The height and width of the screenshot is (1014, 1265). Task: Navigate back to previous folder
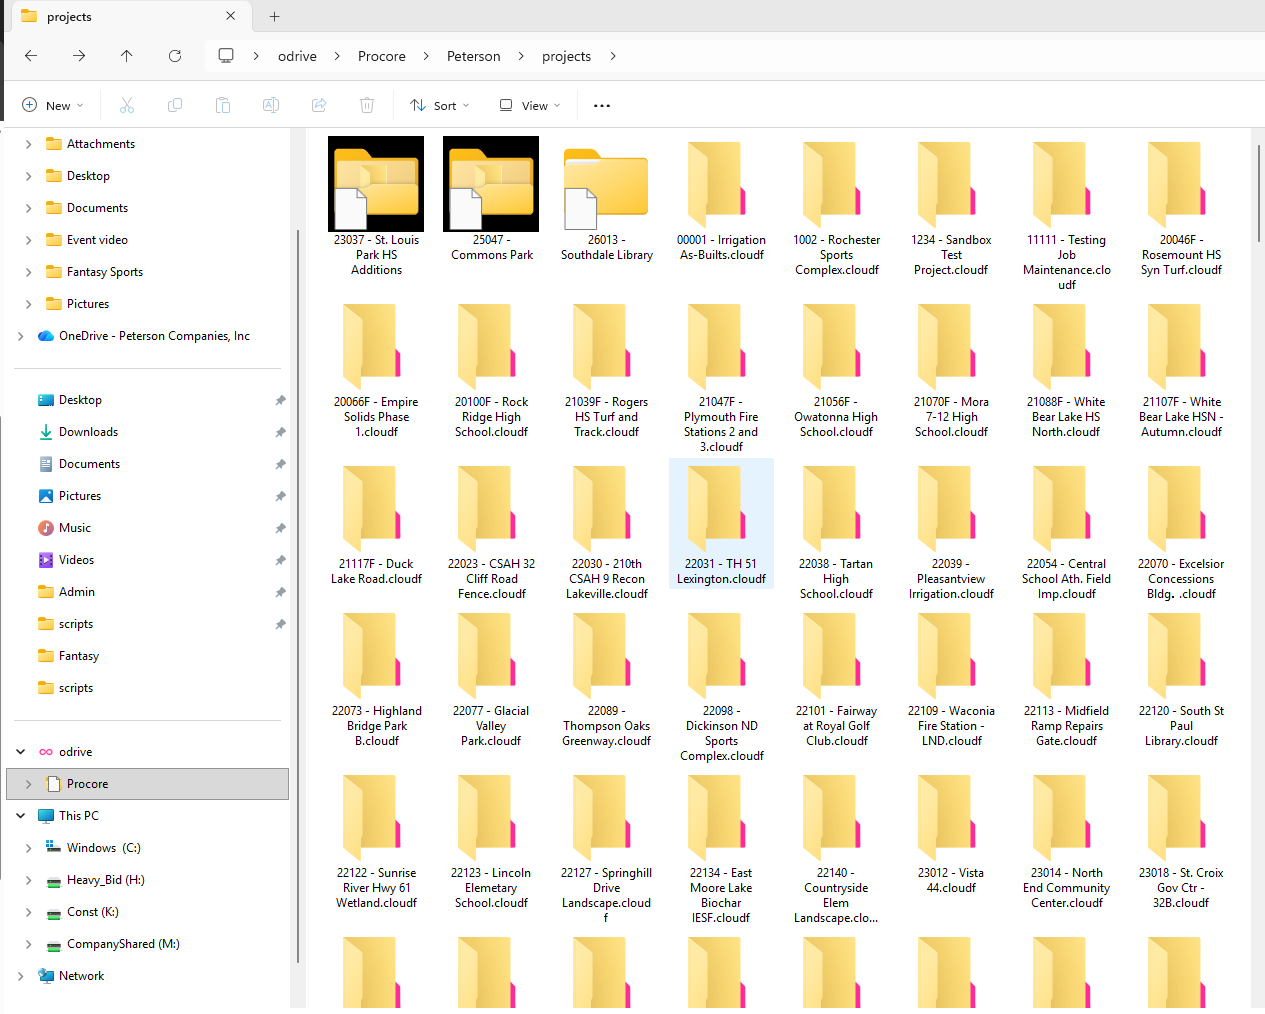[31, 56]
